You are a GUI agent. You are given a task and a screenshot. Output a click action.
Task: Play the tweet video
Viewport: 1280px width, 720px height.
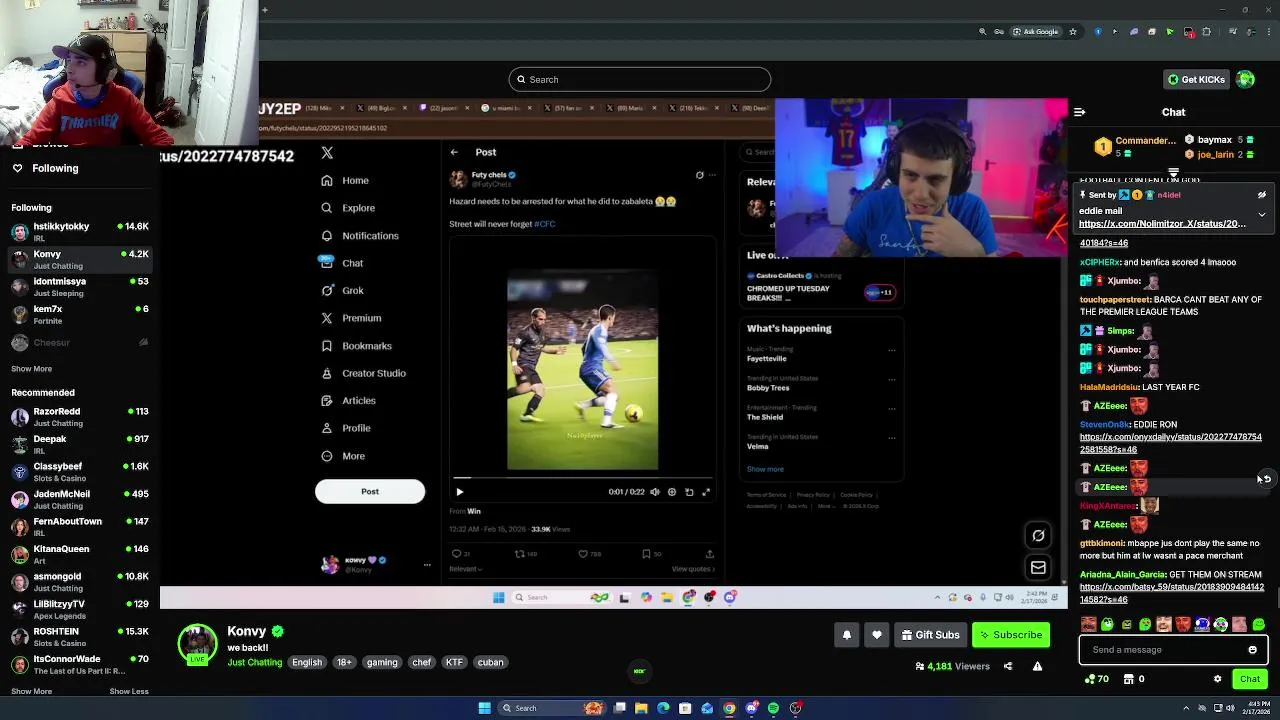click(459, 492)
